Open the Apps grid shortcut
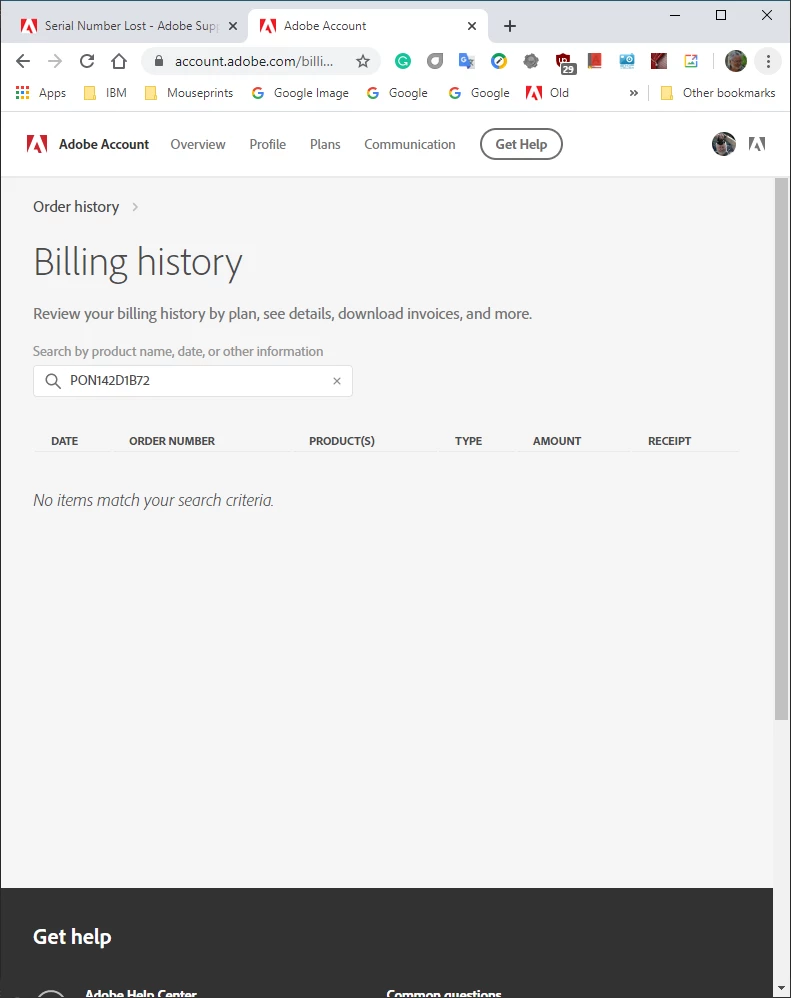The image size is (791, 998). click(x=40, y=93)
